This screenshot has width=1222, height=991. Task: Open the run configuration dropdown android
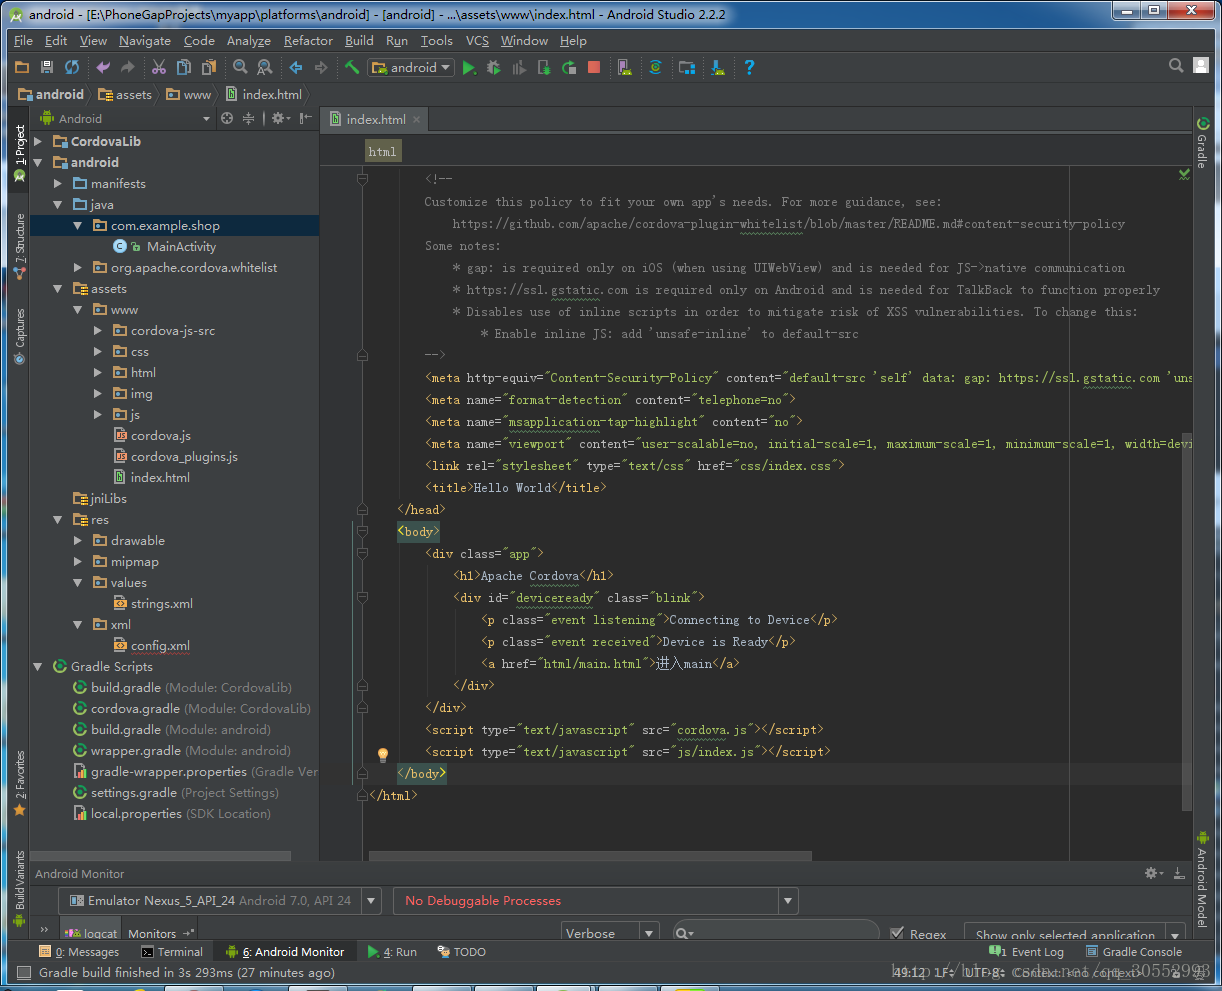point(411,67)
